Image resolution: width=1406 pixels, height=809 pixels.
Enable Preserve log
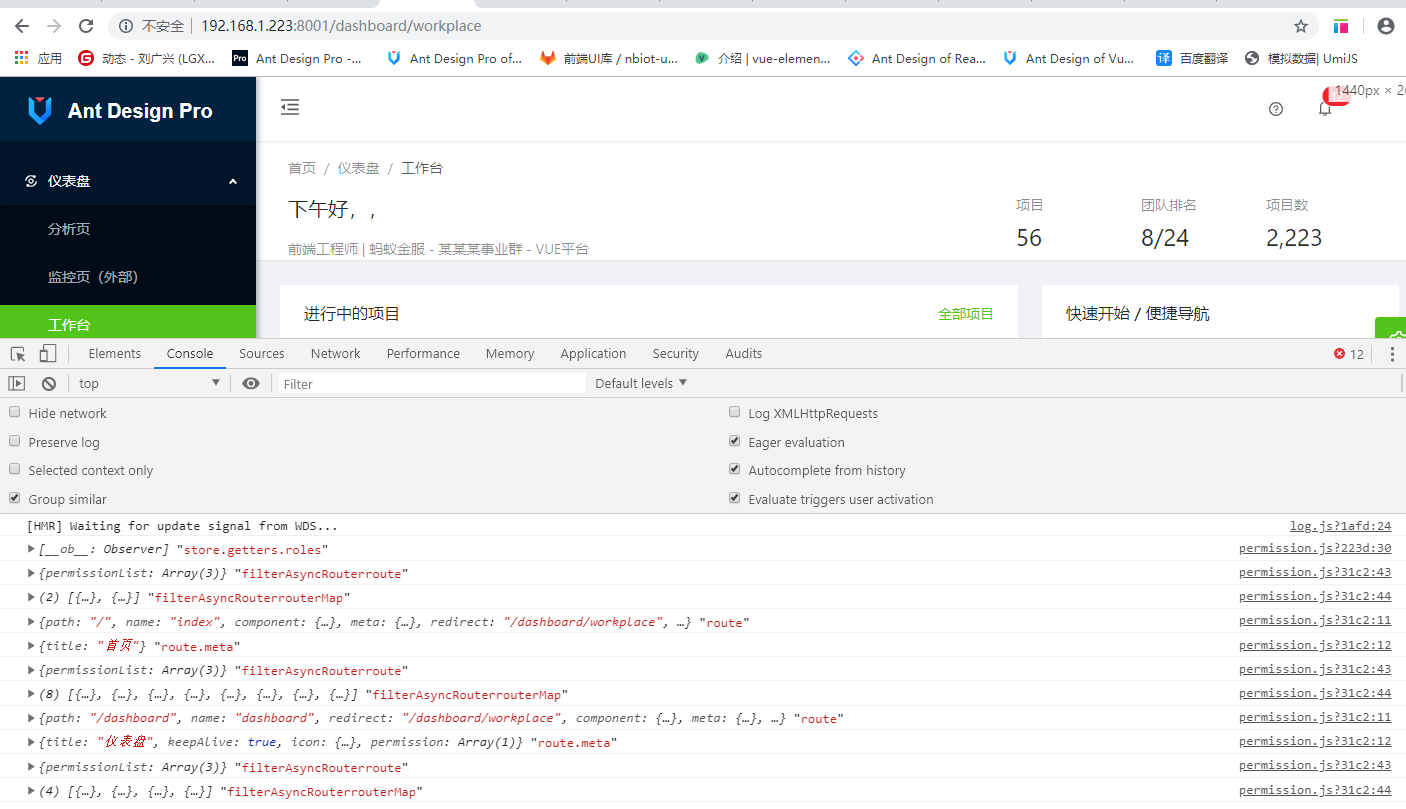tap(14, 441)
